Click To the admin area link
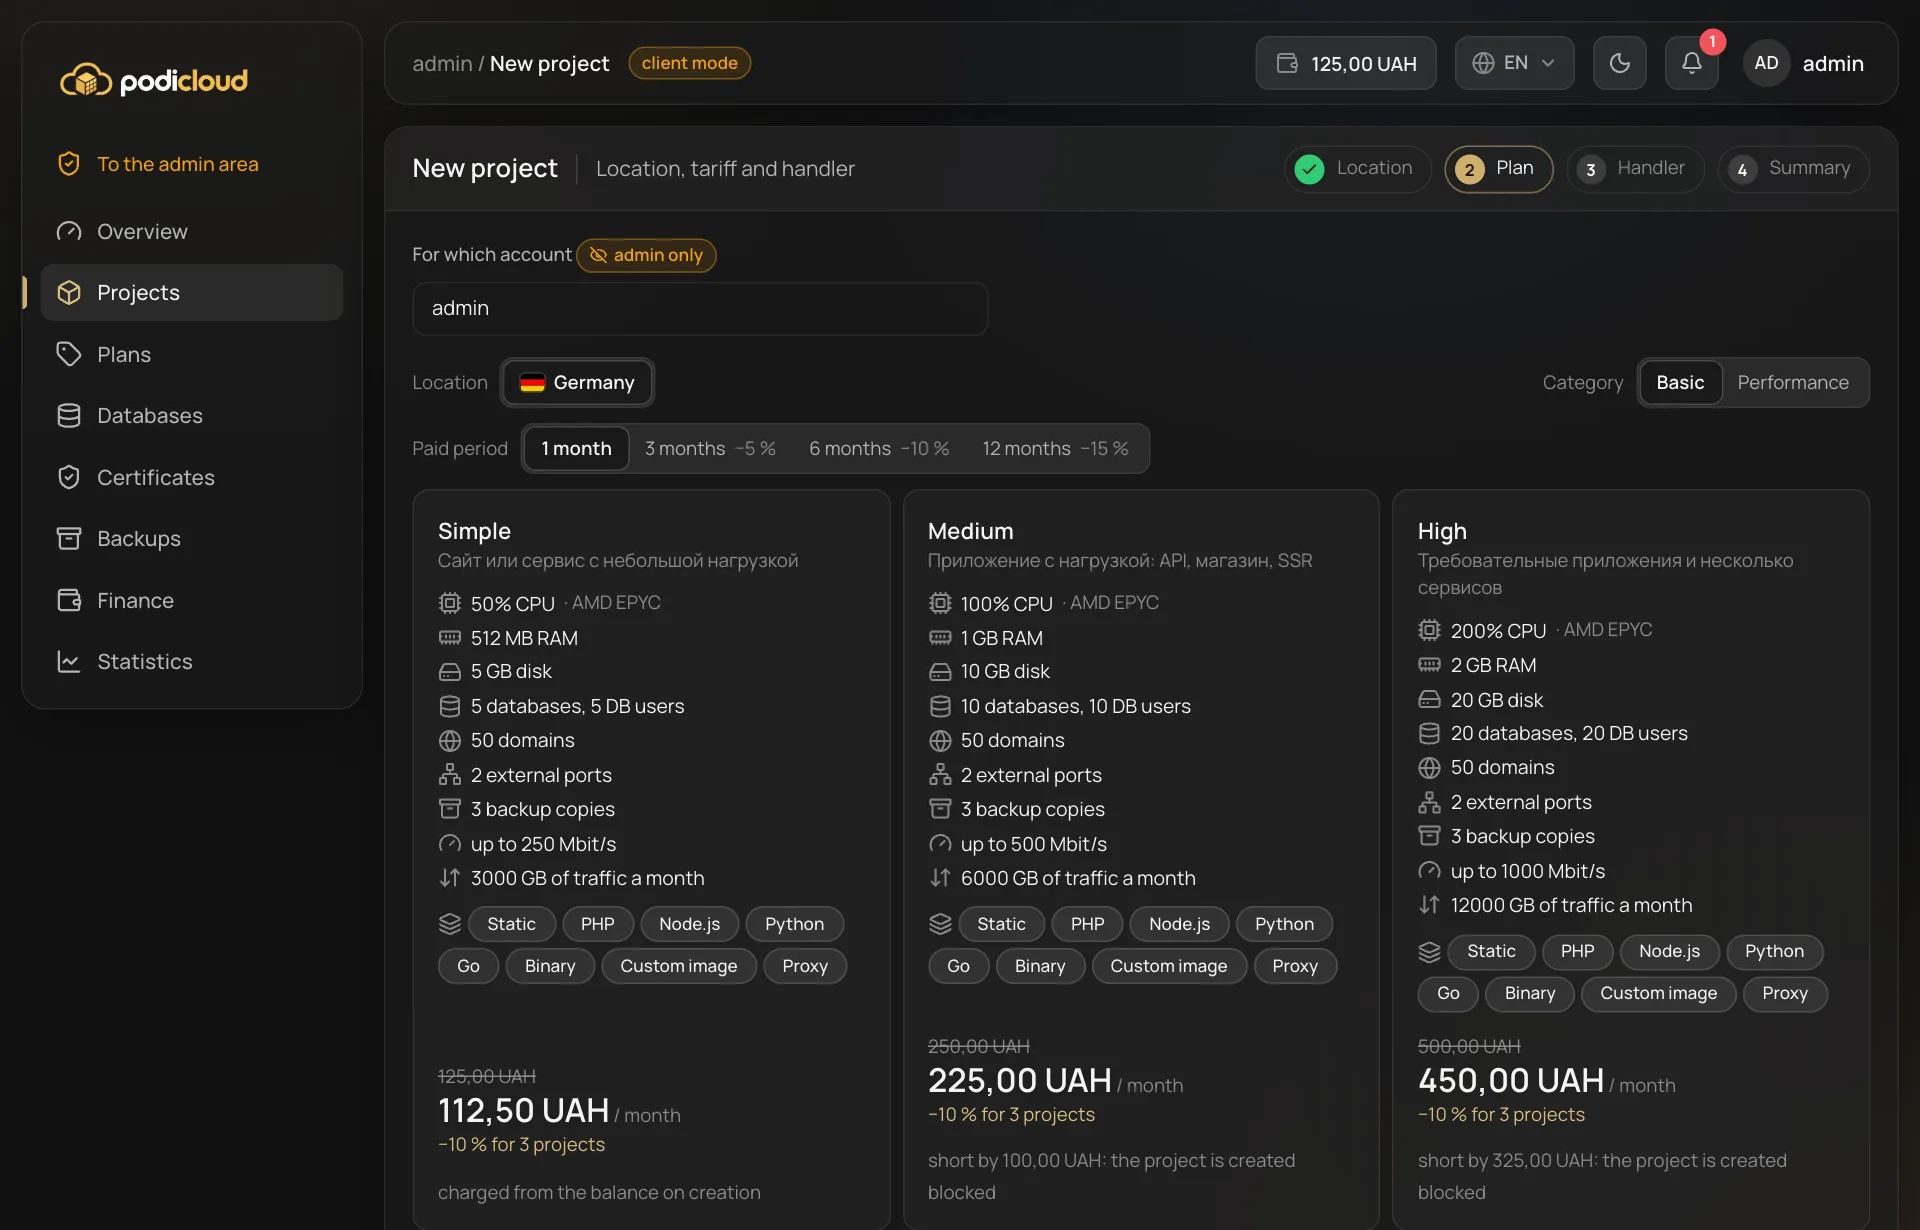The width and height of the screenshot is (1920, 1230). 177,164
